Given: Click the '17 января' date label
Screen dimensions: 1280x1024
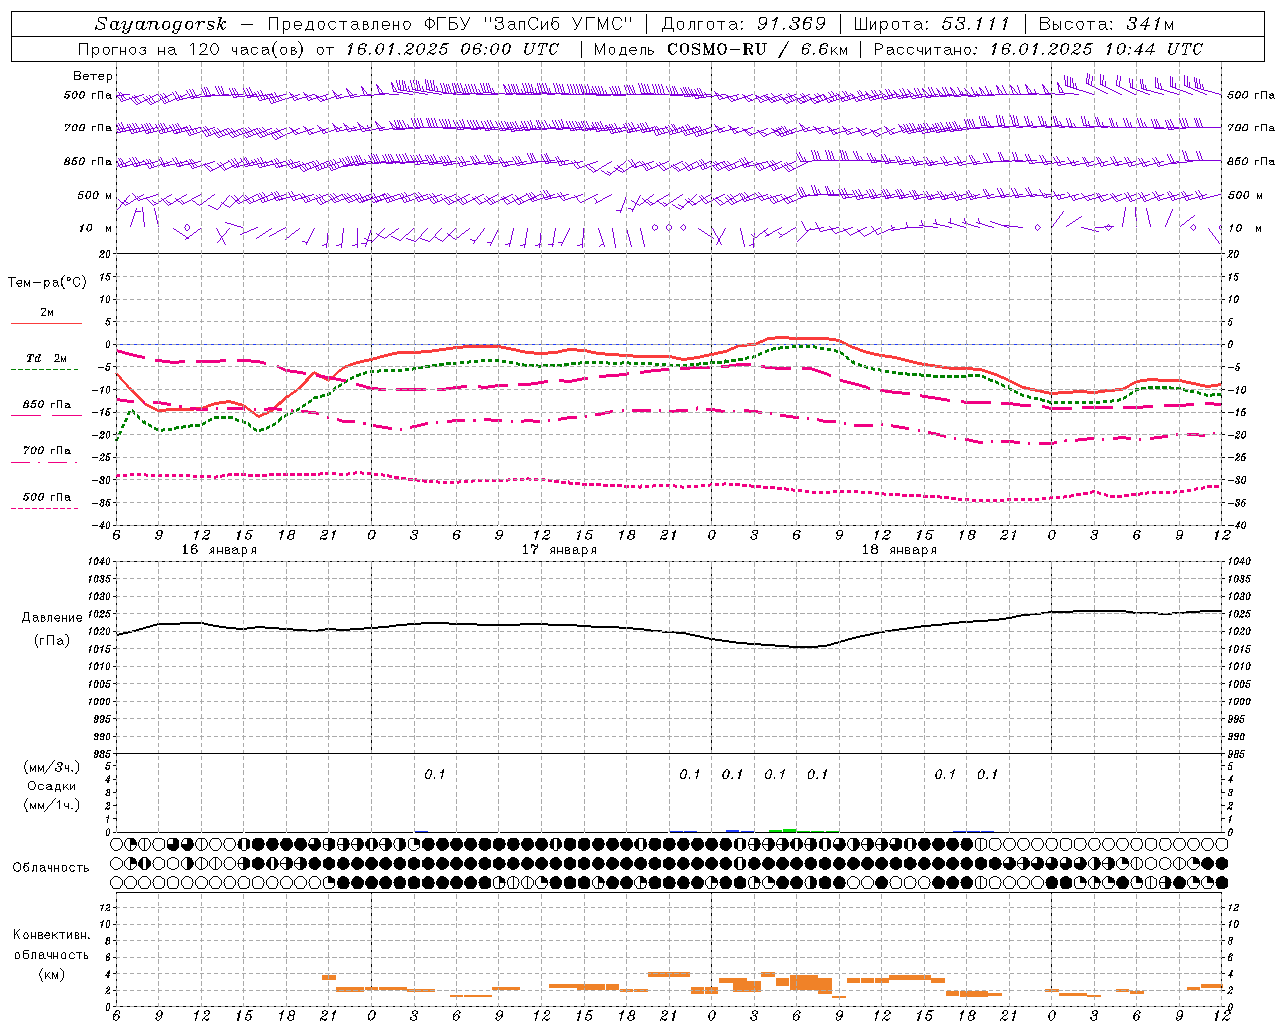Looking at the screenshot, I should 559,550.
